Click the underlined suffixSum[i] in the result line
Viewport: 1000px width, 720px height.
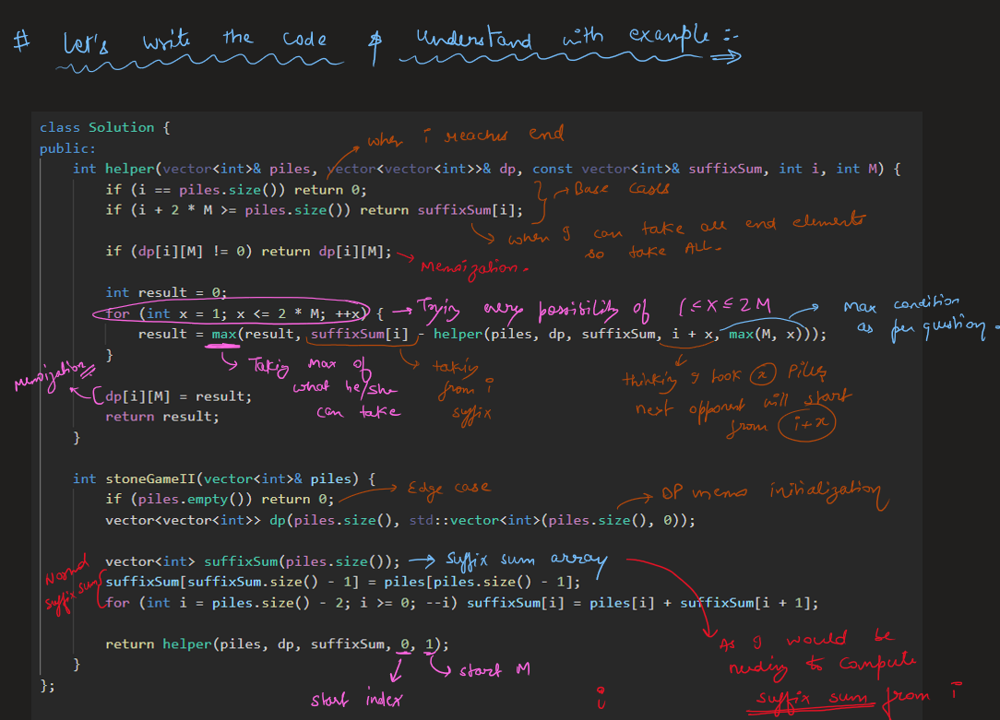click(x=359, y=334)
